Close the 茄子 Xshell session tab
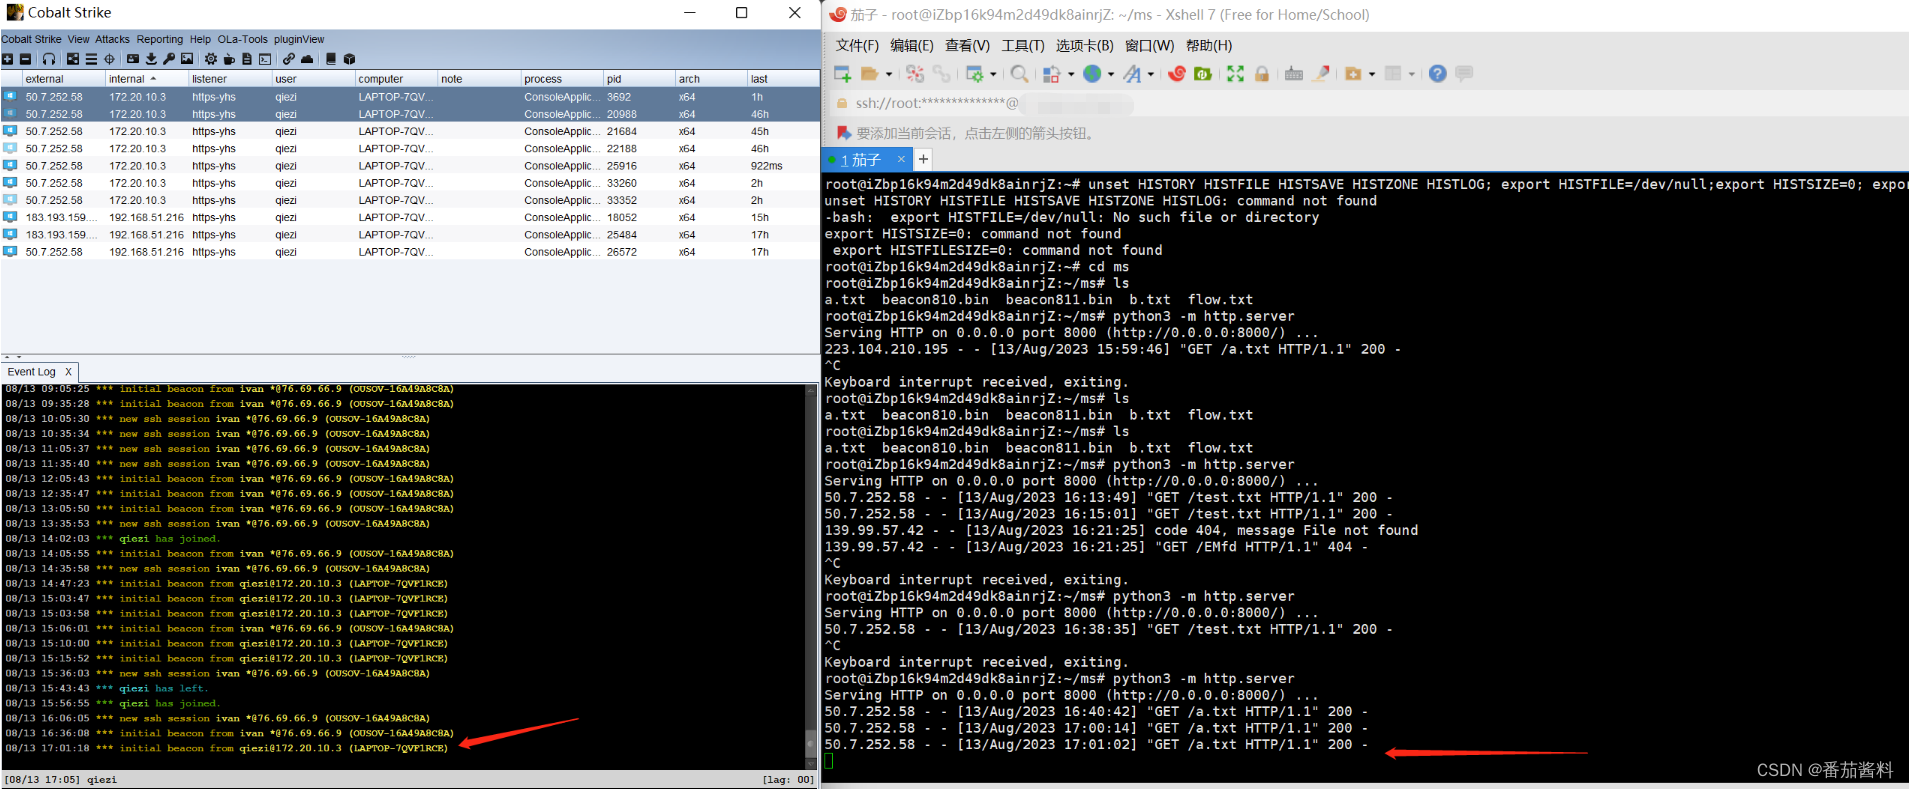 click(x=901, y=159)
